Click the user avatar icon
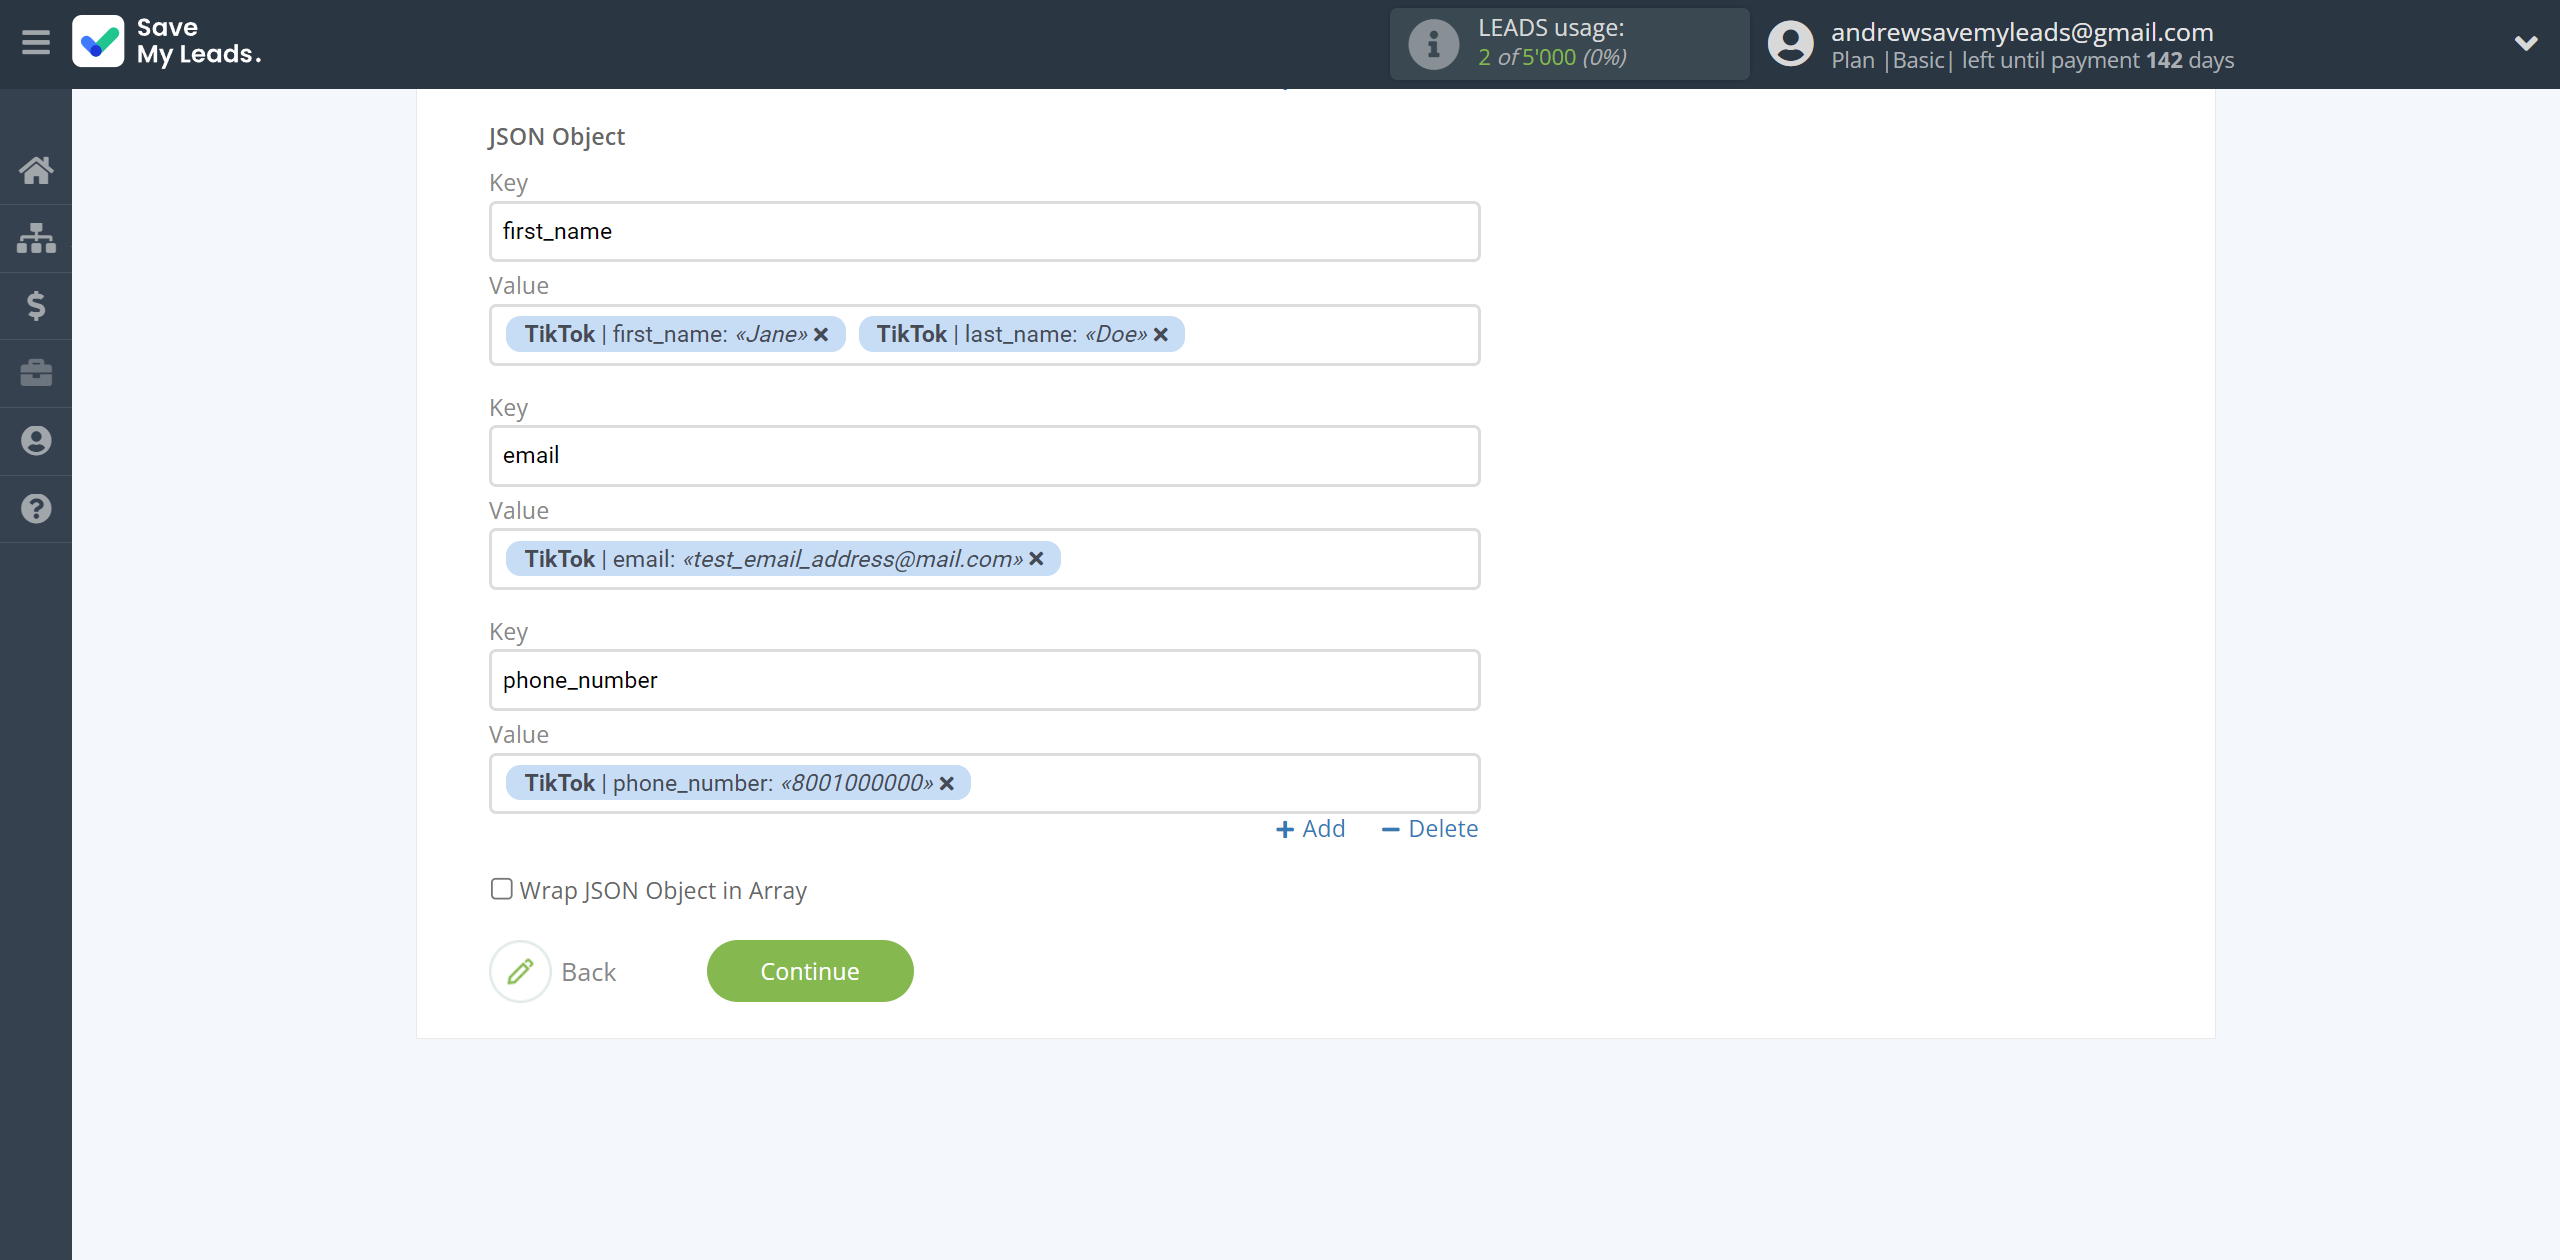This screenshot has width=2560, height=1260. [x=1791, y=44]
